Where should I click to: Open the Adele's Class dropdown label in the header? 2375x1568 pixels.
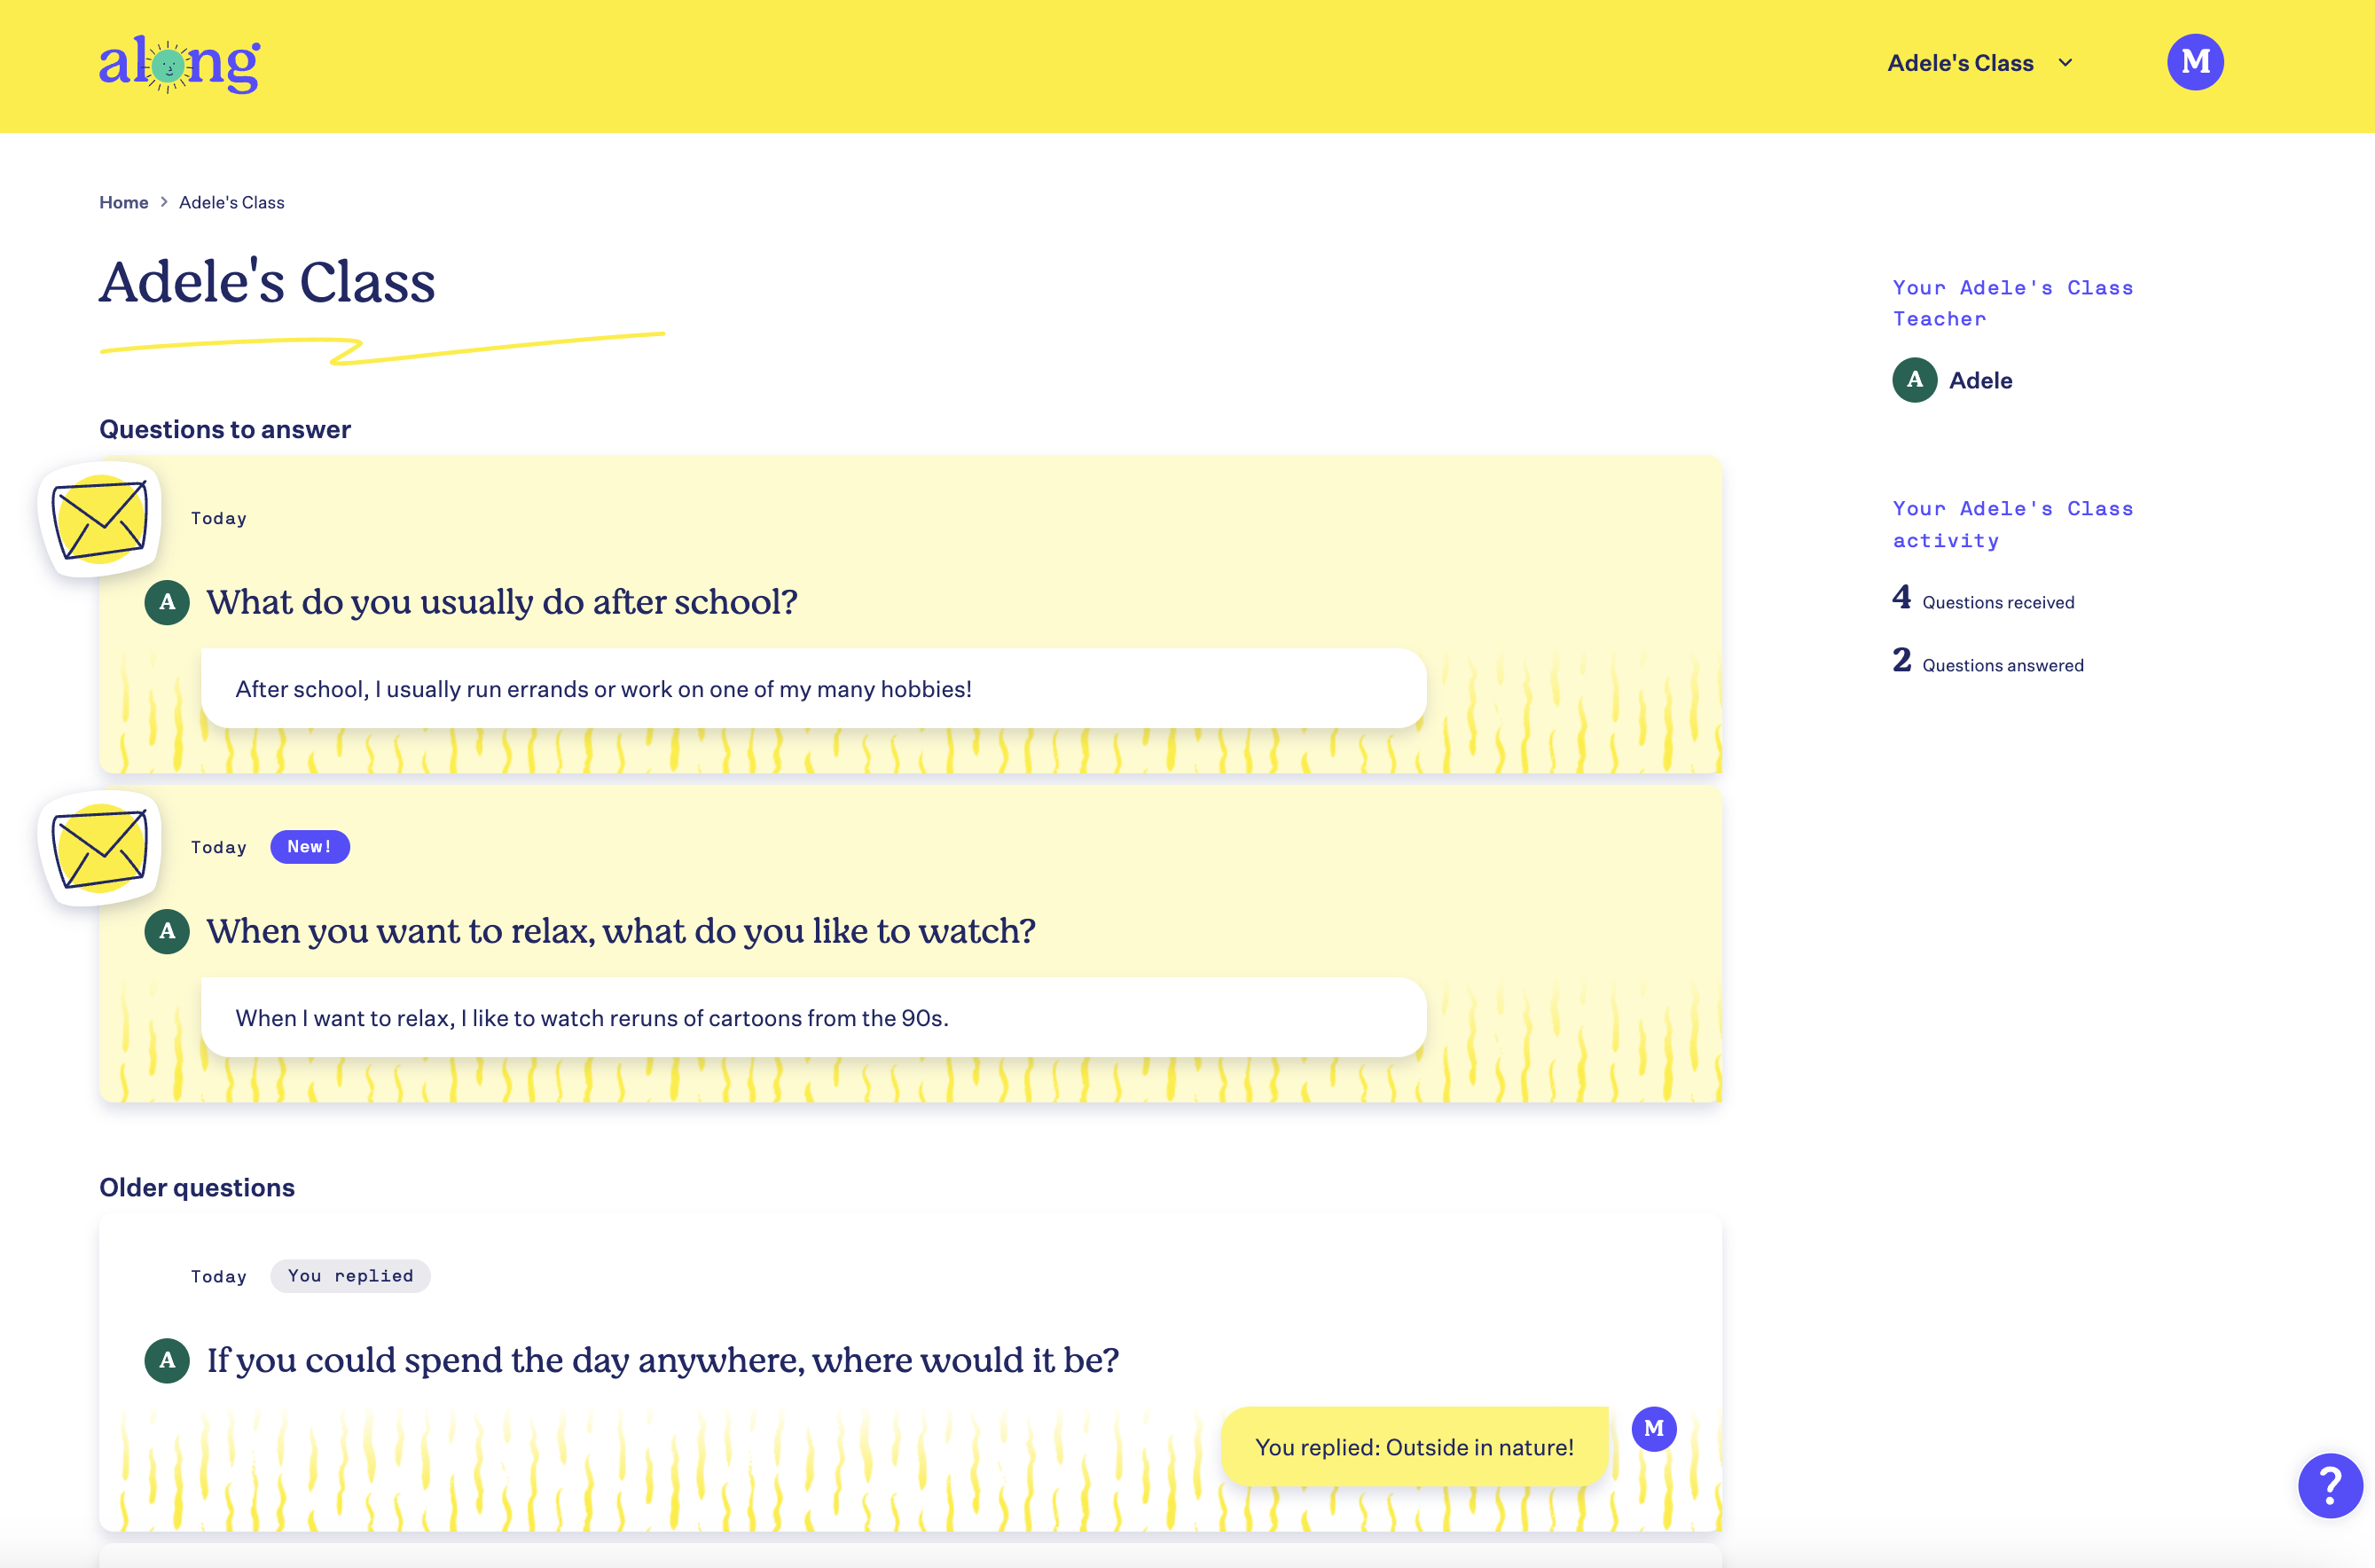1960,63
